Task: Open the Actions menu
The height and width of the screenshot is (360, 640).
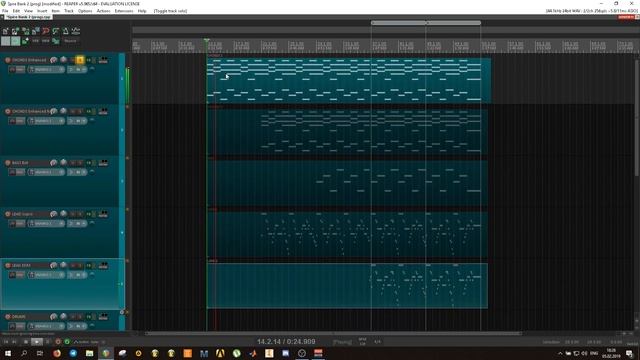Action: coord(103,11)
